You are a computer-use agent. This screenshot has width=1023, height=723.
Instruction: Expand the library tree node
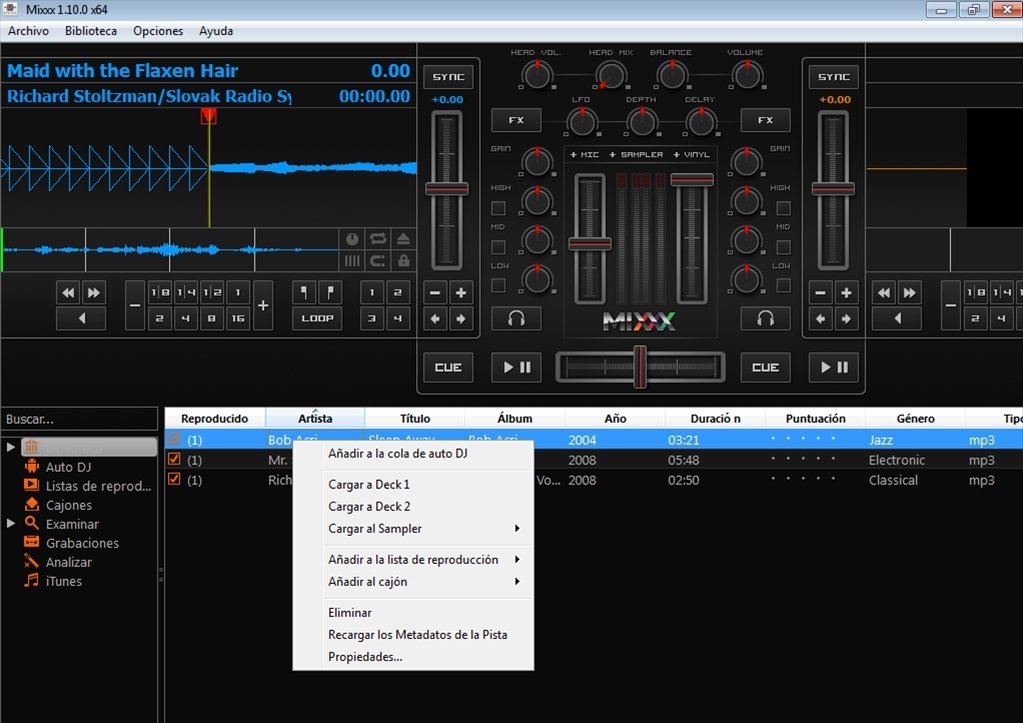[10, 447]
